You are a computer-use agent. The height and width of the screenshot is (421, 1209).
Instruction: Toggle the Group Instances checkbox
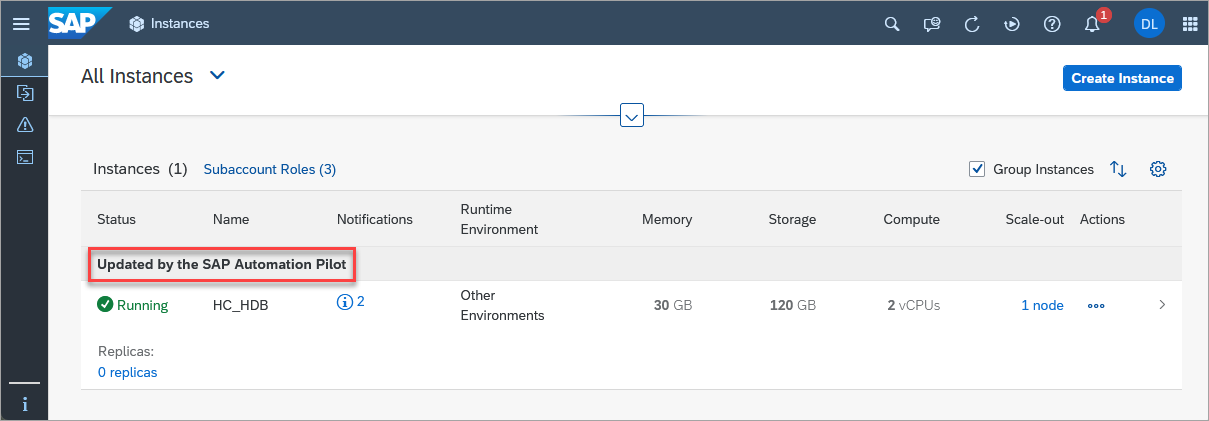[x=977, y=169]
